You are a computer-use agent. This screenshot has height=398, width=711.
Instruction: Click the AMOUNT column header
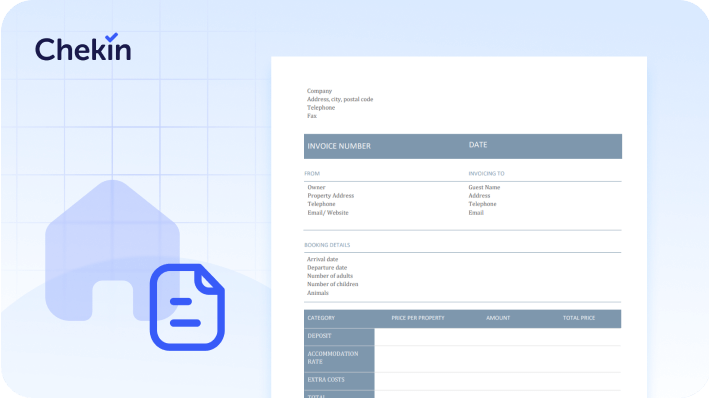tap(498, 318)
